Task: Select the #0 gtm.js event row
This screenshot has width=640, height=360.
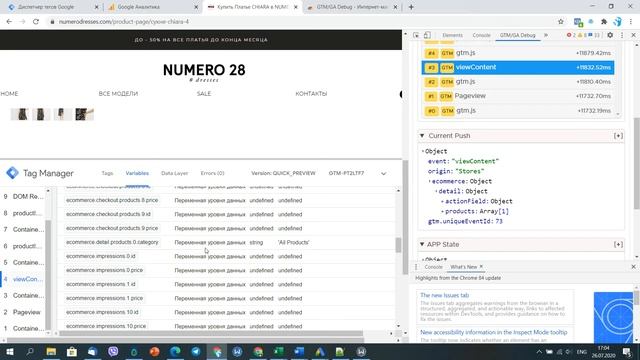Action: coord(518,111)
